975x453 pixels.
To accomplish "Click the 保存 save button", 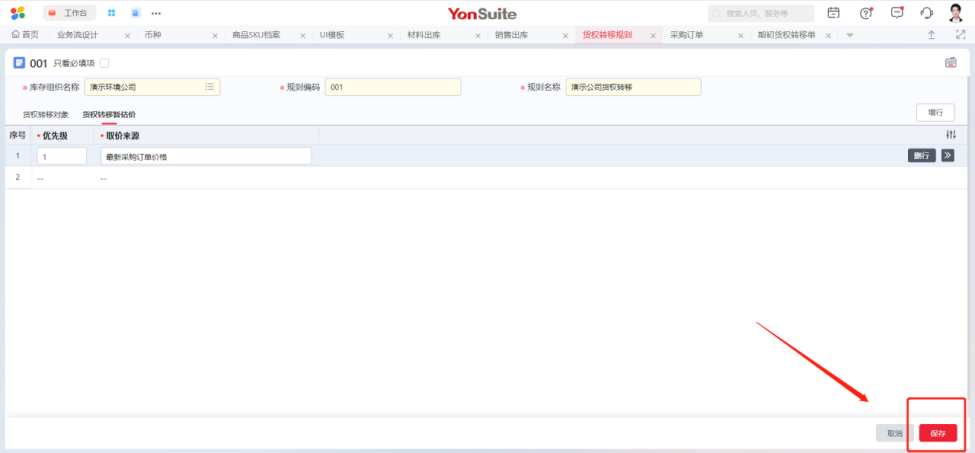I will (x=938, y=434).
